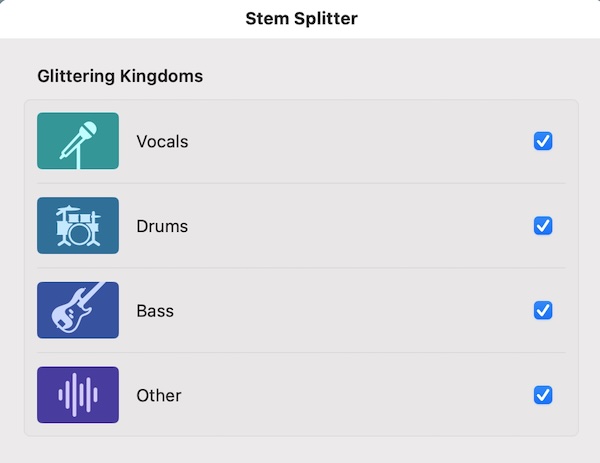The width and height of the screenshot is (600, 463).
Task: Click the Vocals microphone icon
Action: click(78, 141)
